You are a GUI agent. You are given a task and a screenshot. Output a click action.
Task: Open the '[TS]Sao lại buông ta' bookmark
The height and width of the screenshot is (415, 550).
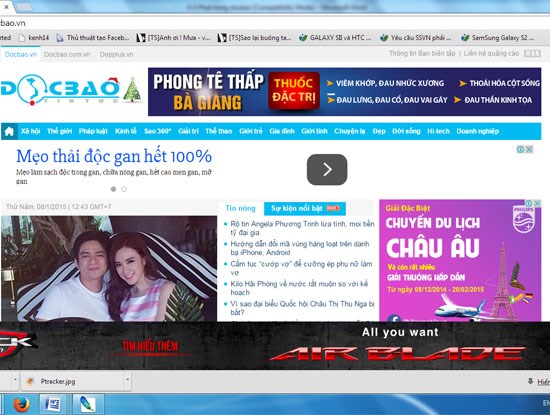[255, 38]
